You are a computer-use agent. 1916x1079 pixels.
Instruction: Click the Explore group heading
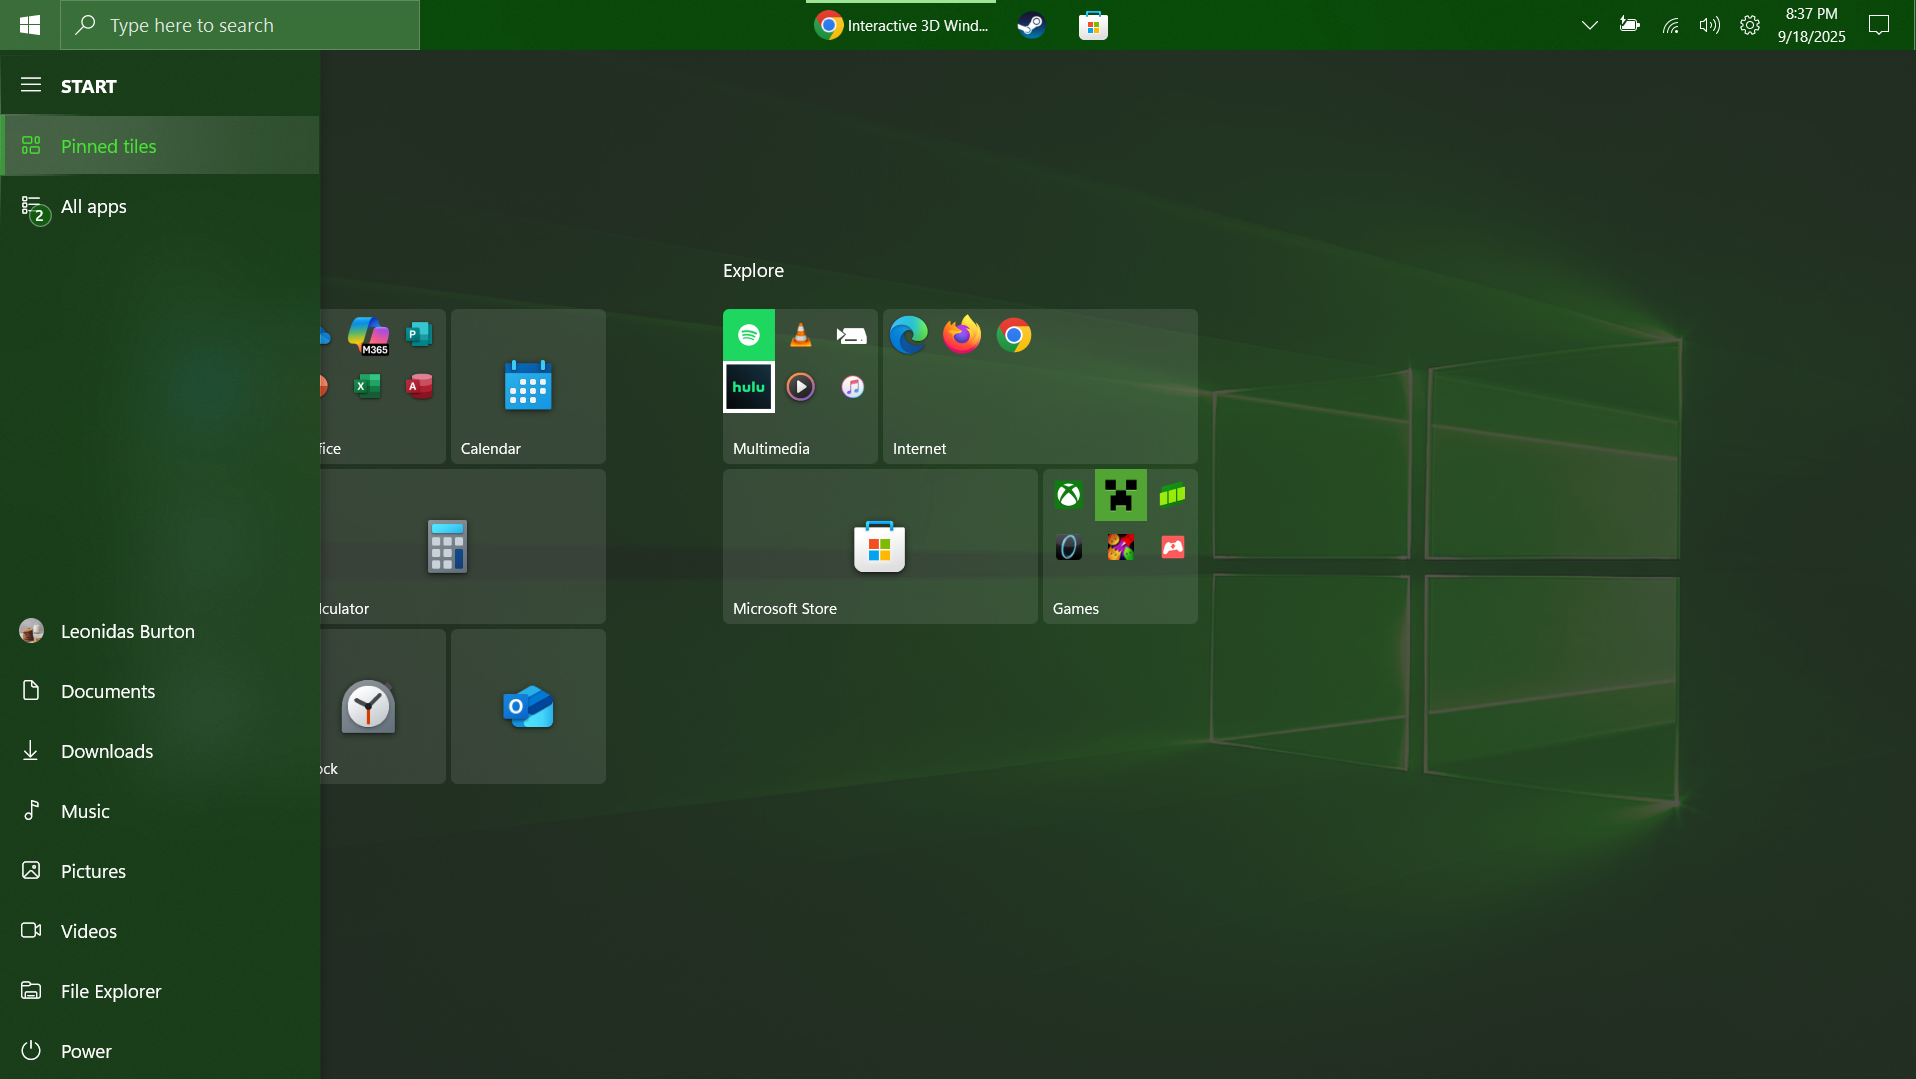753,271
